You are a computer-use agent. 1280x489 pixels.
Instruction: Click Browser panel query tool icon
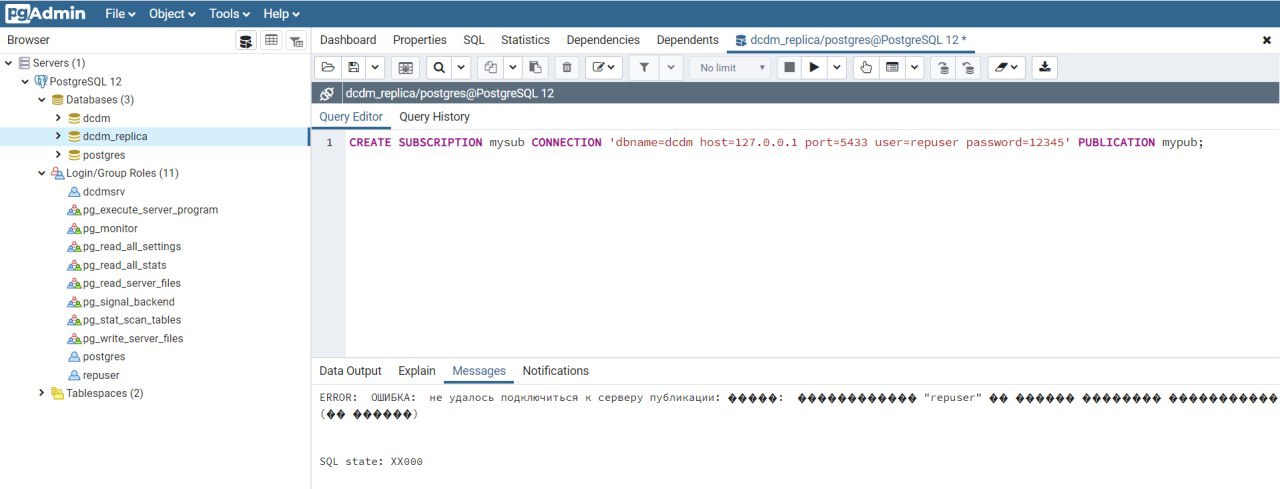246,40
